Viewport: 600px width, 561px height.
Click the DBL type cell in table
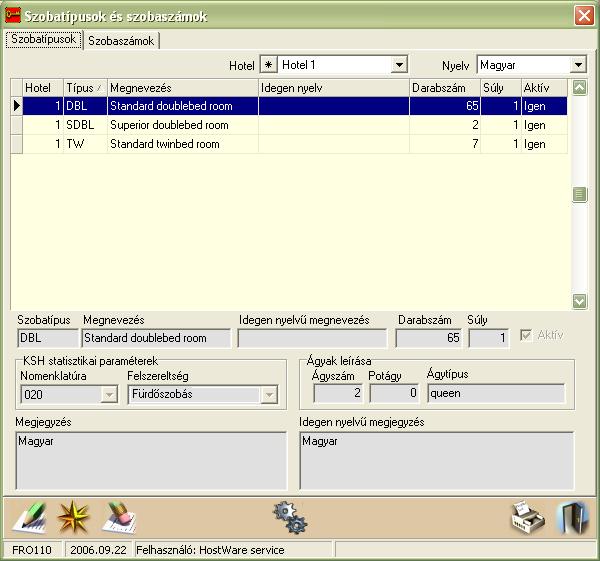tap(85, 106)
